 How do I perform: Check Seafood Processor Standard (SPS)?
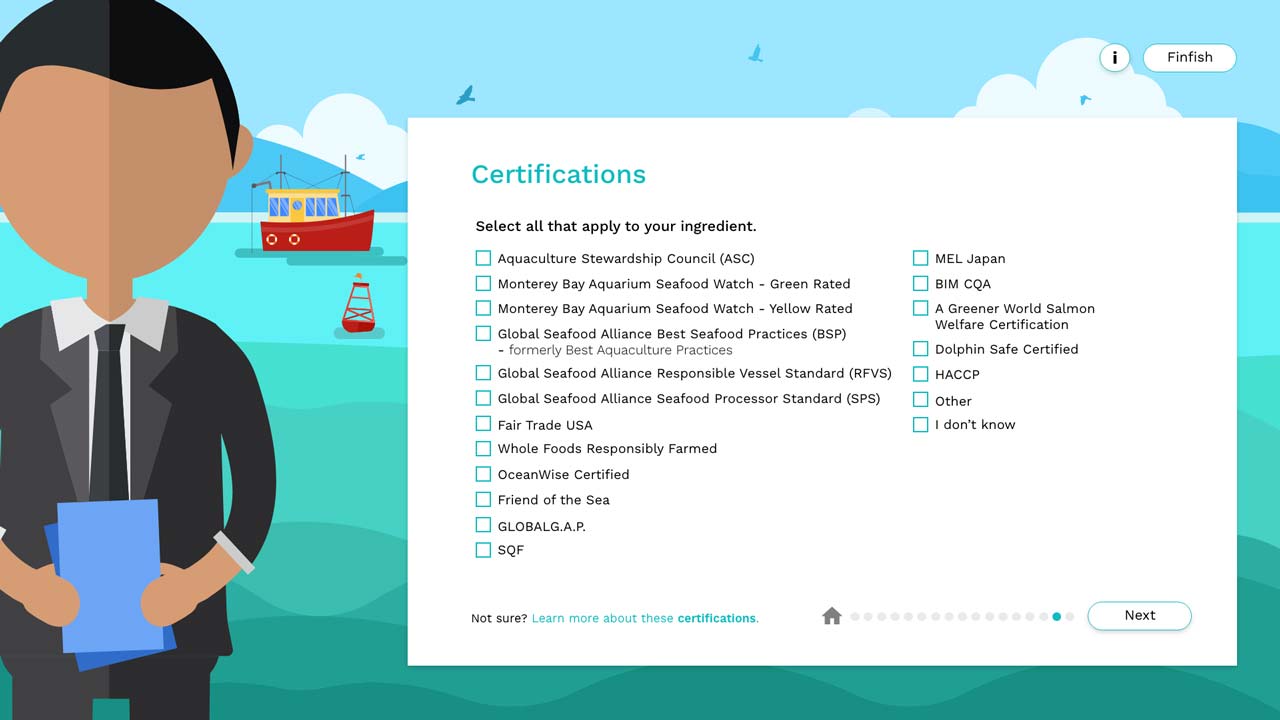click(483, 398)
